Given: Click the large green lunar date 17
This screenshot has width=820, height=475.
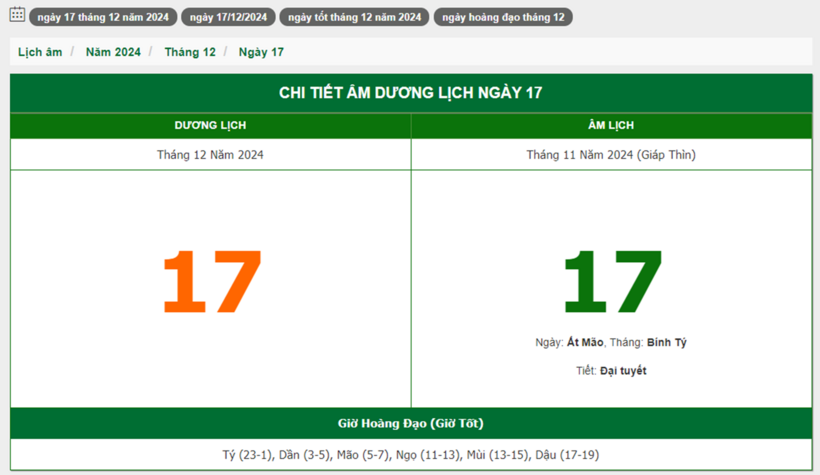Looking at the screenshot, I should click(611, 282).
